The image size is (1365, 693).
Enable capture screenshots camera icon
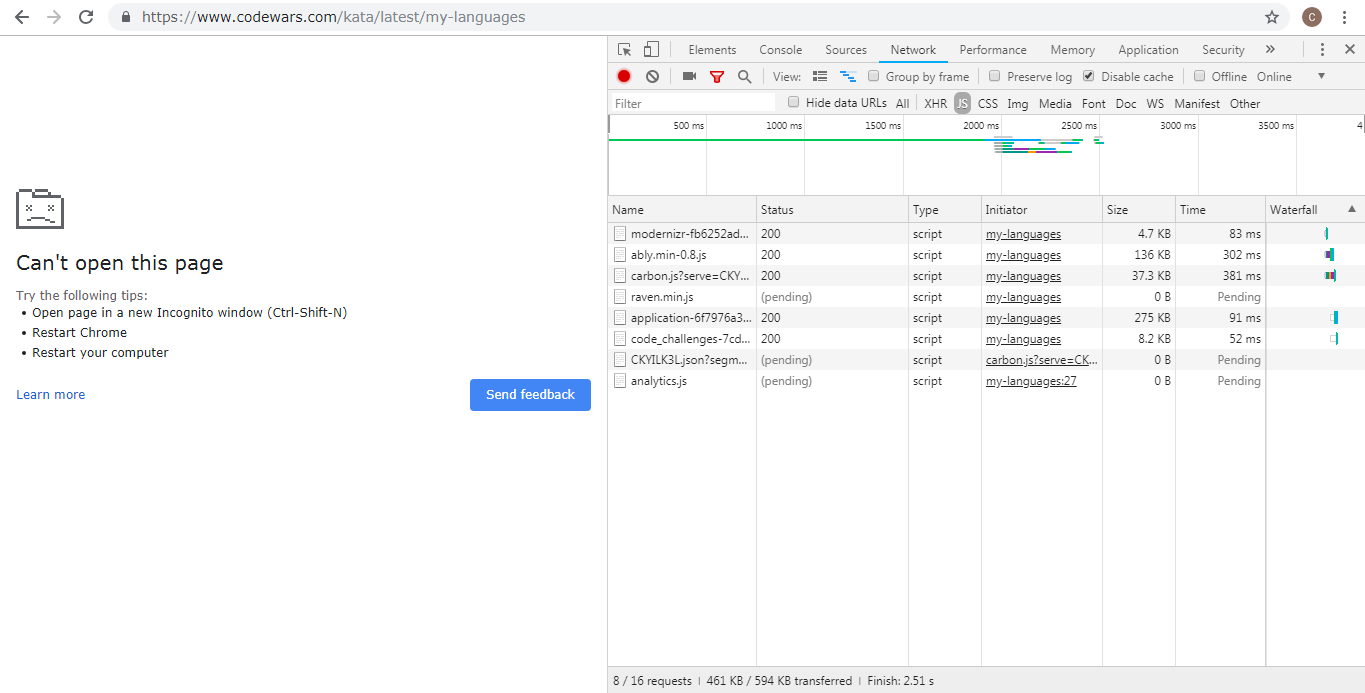click(689, 76)
